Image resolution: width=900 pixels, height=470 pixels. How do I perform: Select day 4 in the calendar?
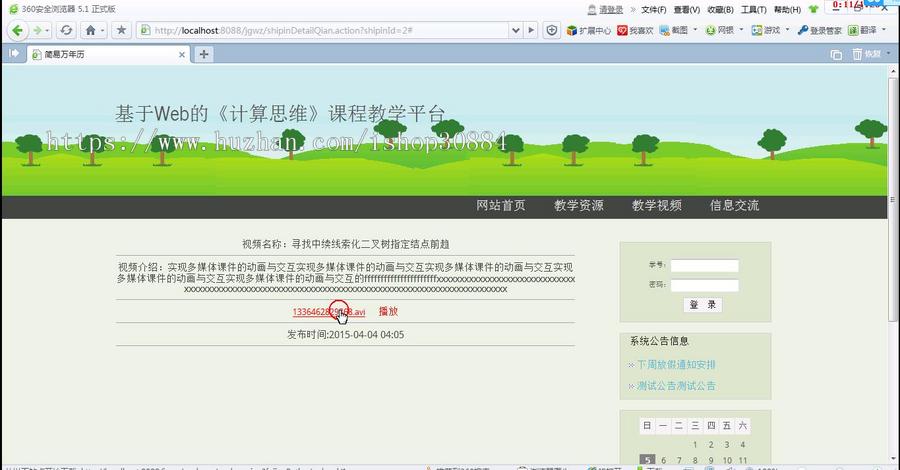tap(743, 445)
